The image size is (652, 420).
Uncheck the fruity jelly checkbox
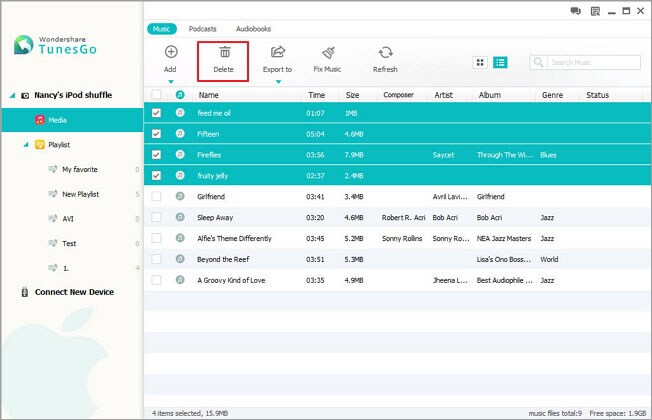pos(156,175)
